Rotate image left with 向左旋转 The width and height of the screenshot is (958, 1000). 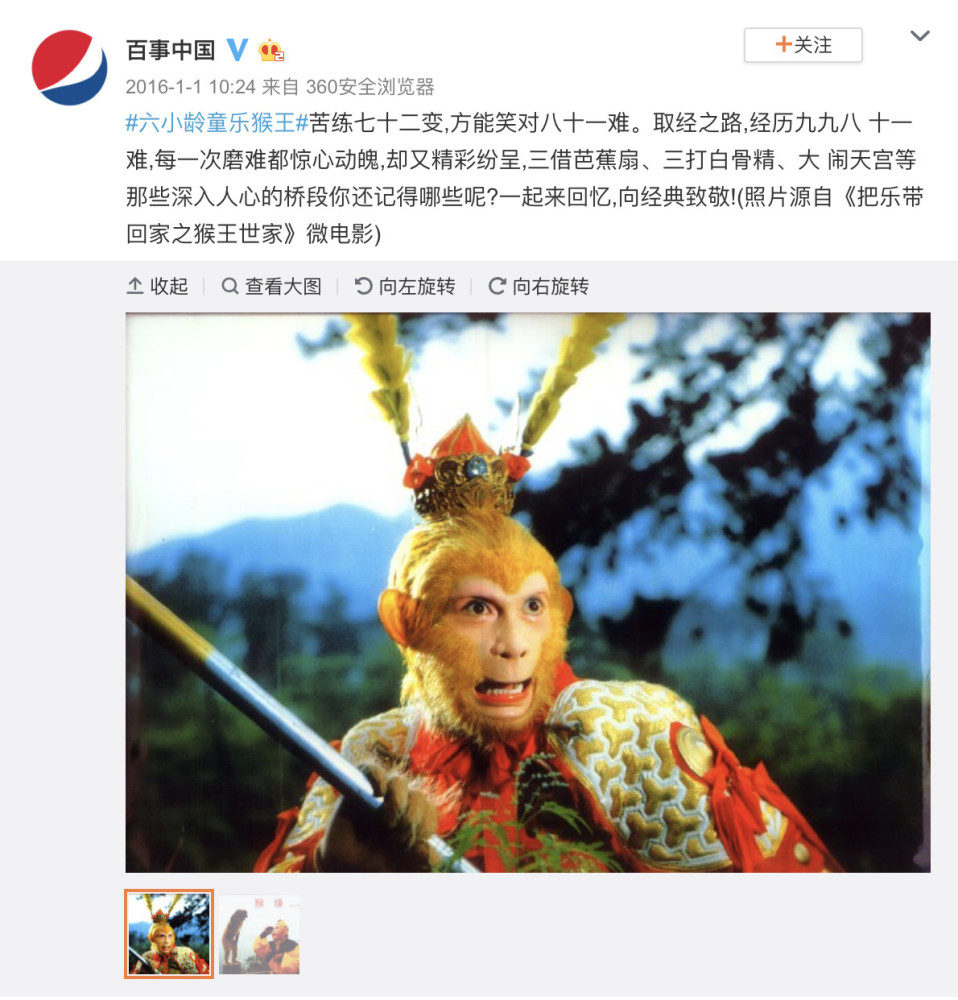pyautogui.click(x=404, y=286)
